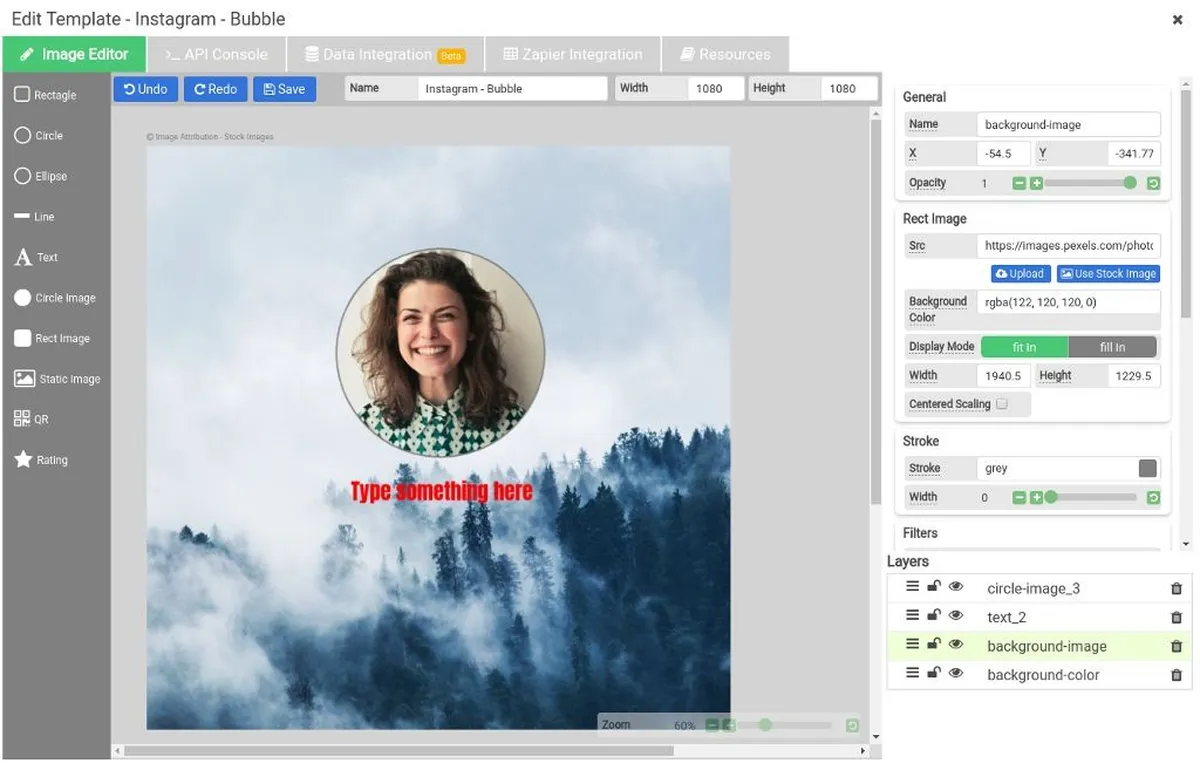Delete the circle-image_3 layer
The image size is (1200, 763).
tap(1176, 589)
